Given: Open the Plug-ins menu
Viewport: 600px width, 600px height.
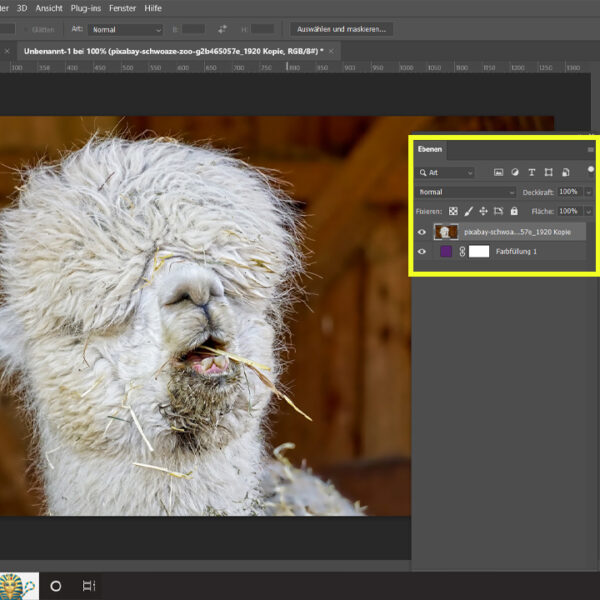Looking at the screenshot, I should point(85,8).
